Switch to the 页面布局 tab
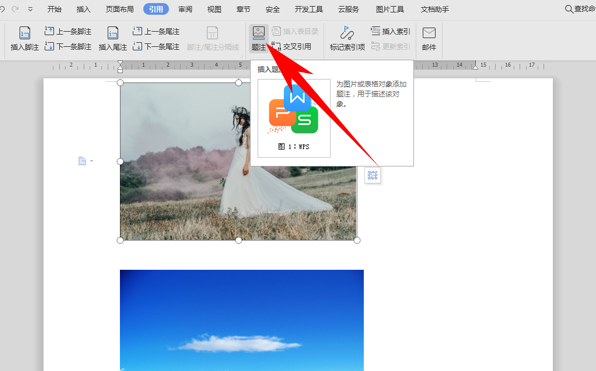 [119, 9]
